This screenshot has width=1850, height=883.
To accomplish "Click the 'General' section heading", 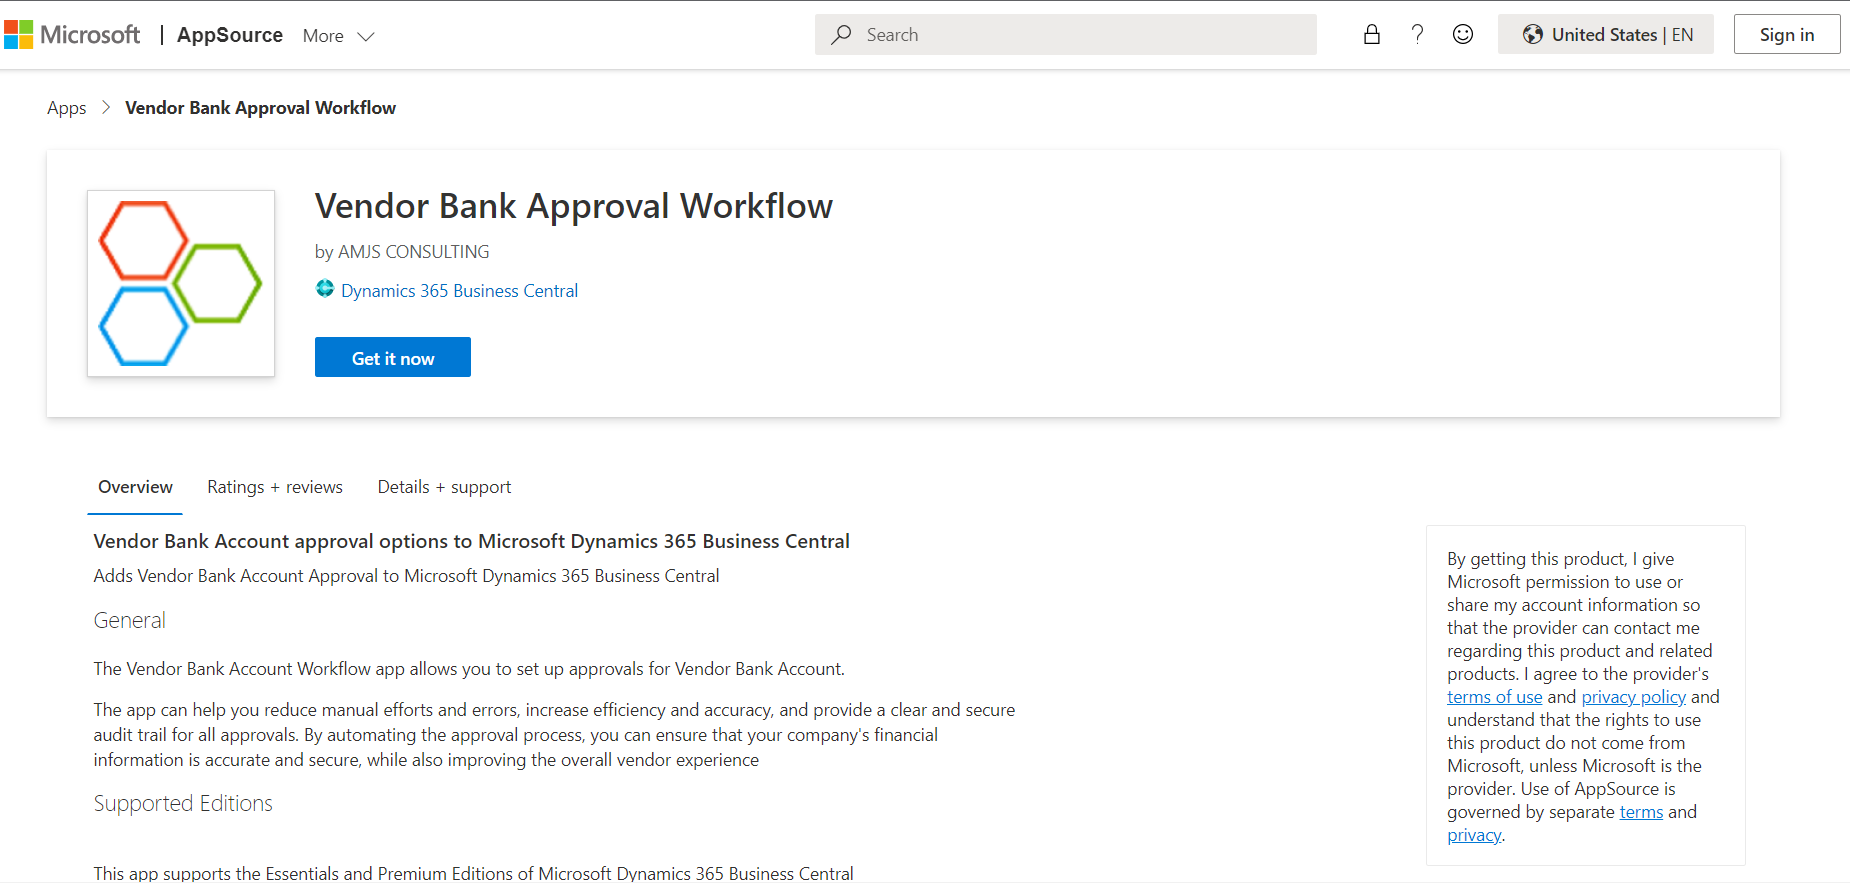I will coord(130,620).
